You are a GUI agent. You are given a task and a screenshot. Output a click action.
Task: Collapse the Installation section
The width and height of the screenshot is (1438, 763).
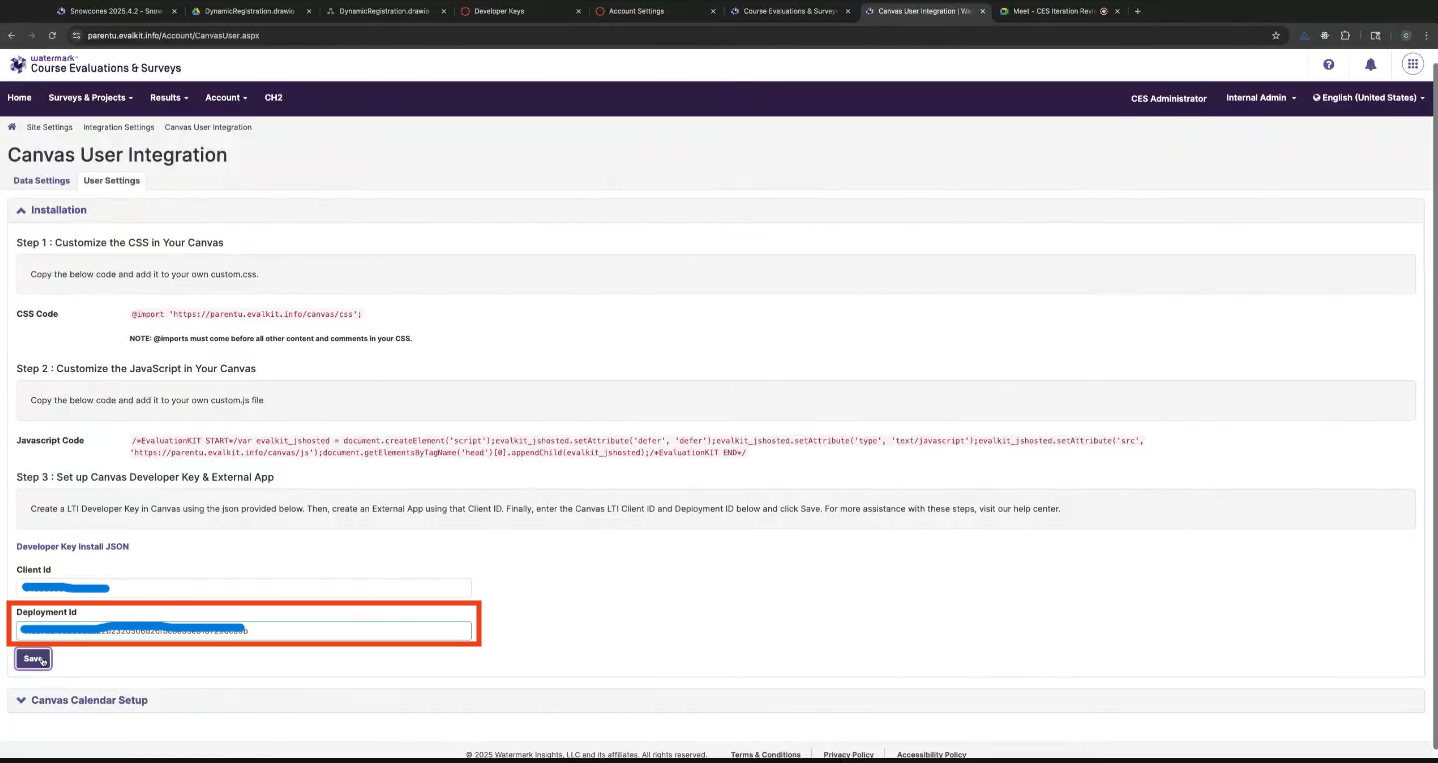coord(716,210)
